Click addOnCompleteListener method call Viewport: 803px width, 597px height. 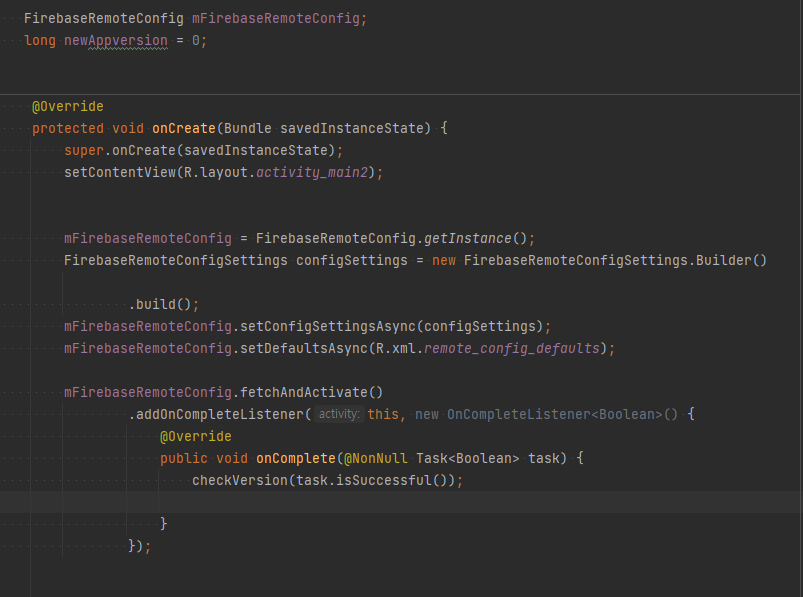pyautogui.click(x=220, y=415)
